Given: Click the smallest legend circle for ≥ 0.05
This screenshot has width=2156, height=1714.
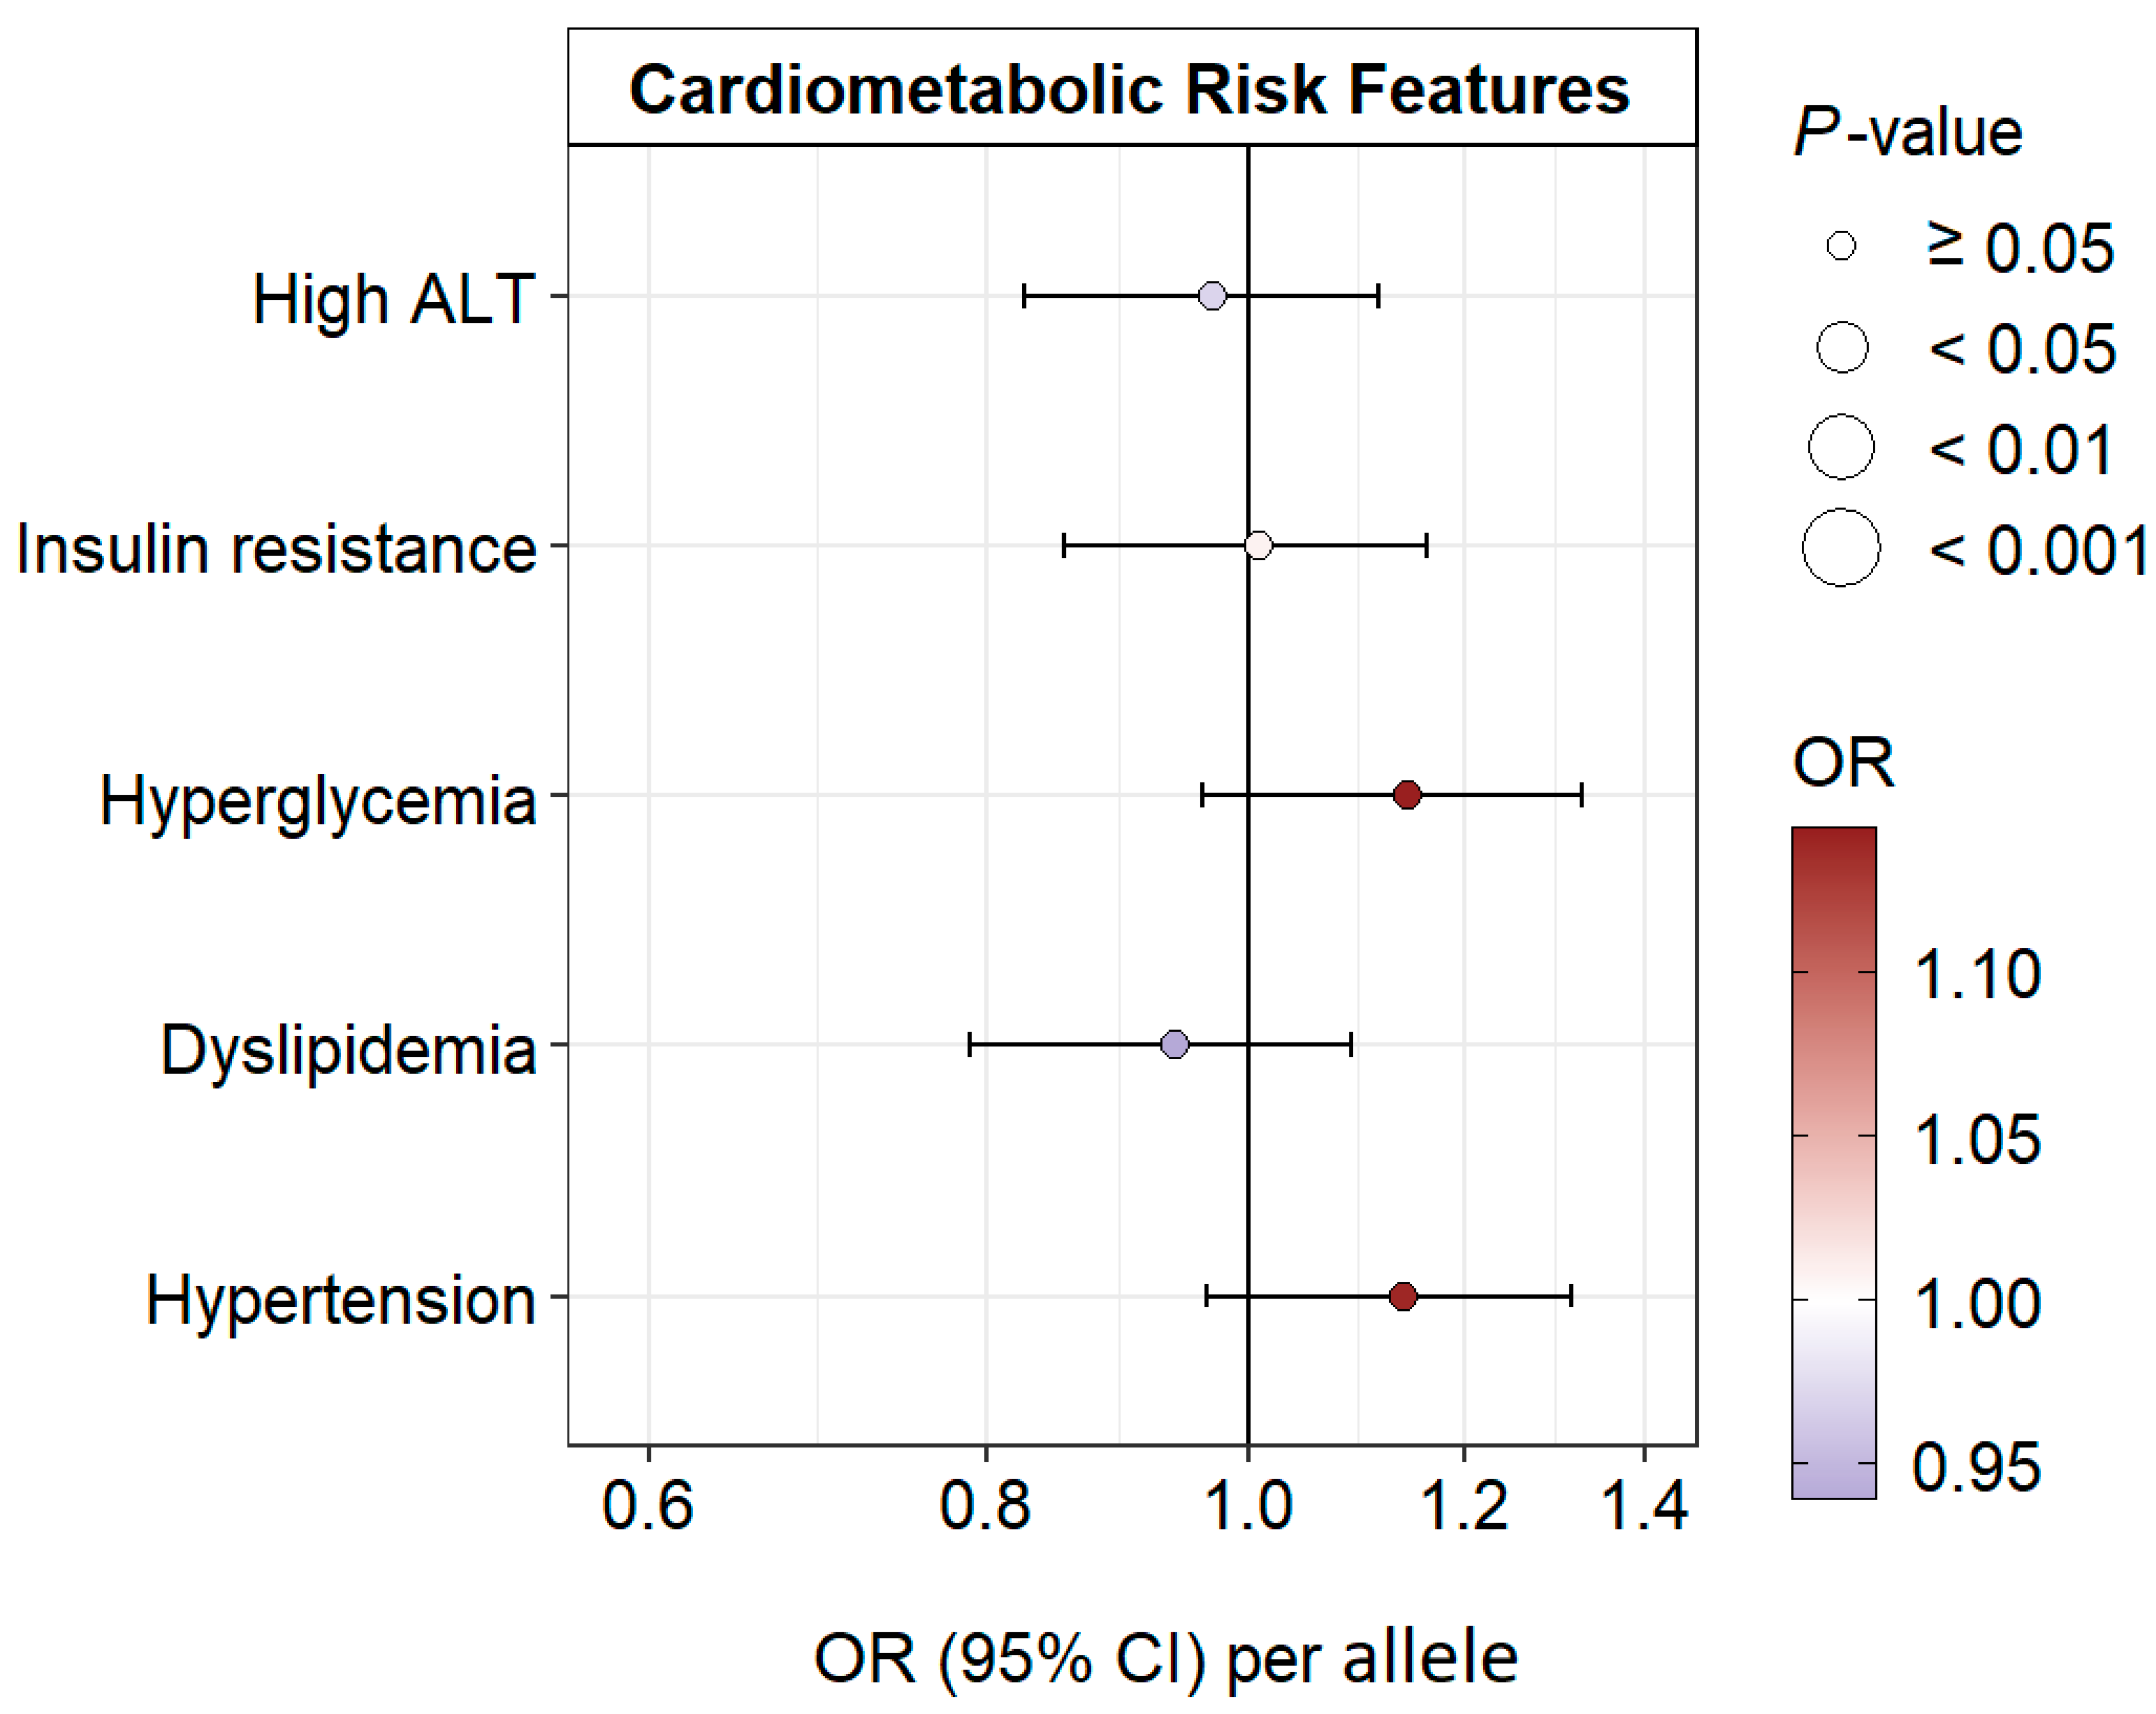Looking at the screenshot, I should click(1841, 246).
